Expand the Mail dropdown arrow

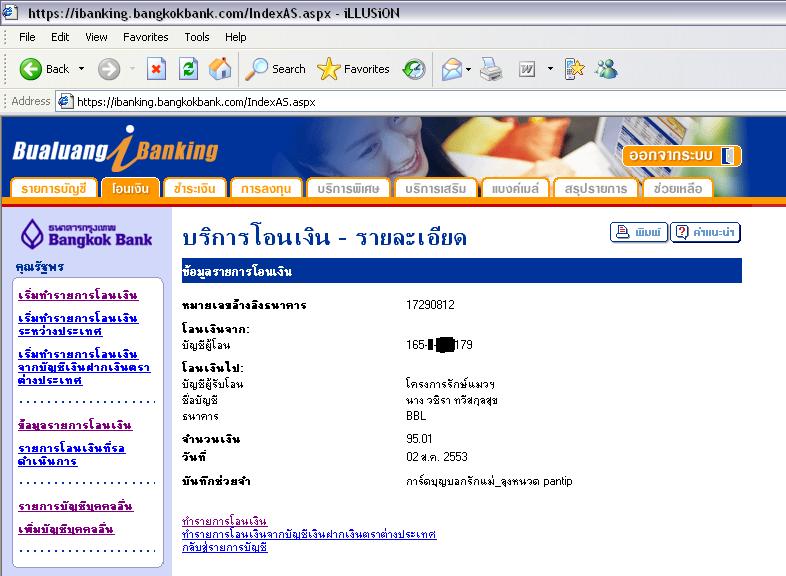click(x=469, y=69)
